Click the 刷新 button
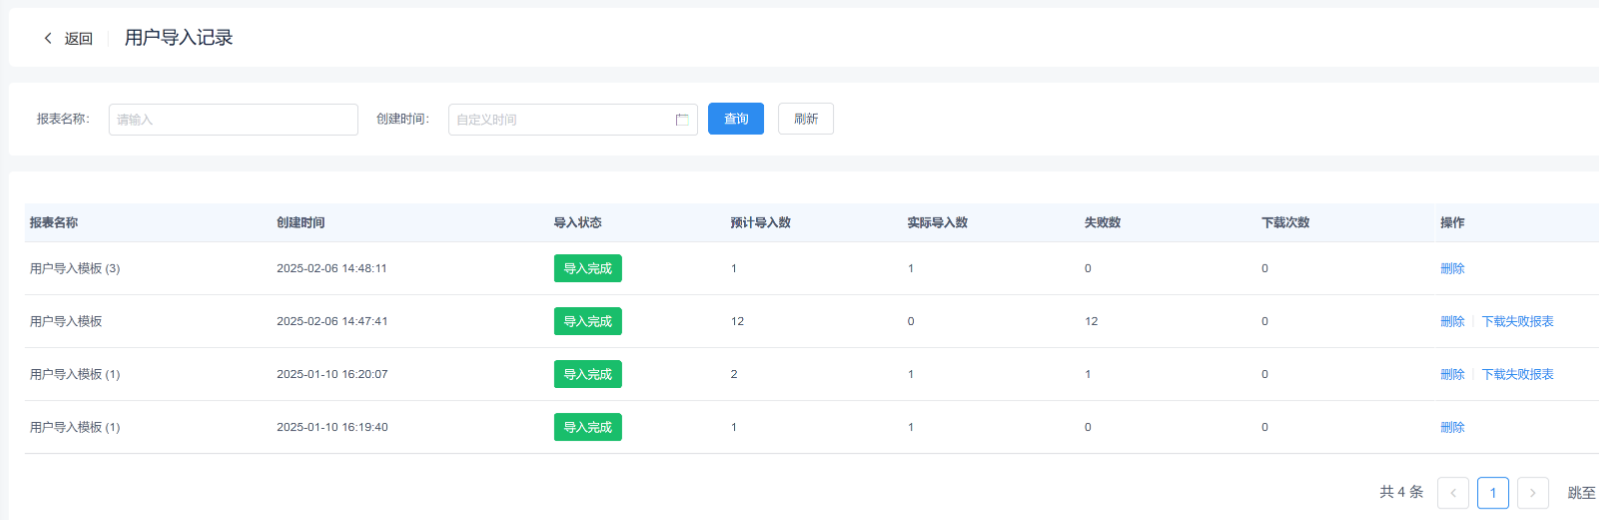1599x520 pixels. [x=805, y=119]
